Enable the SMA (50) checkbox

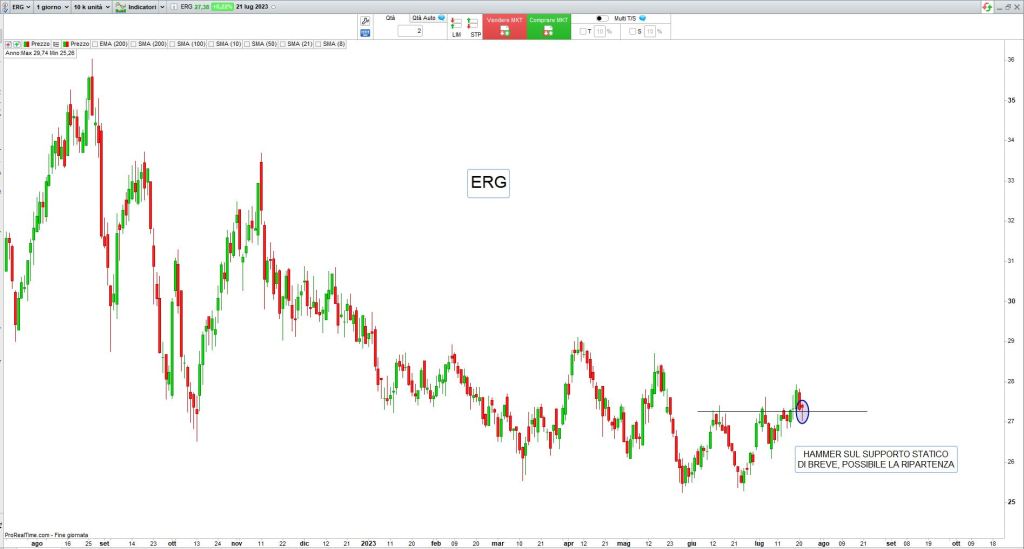click(247, 44)
